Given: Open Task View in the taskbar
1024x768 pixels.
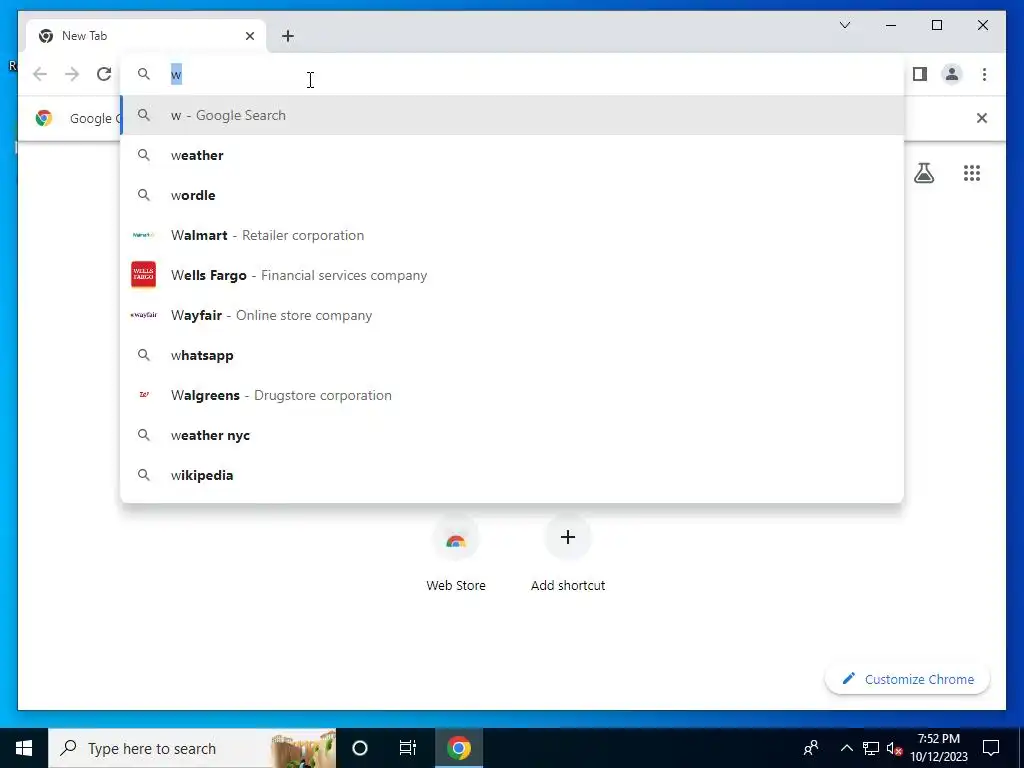Looking at the screenshot, I should (408, 748).
